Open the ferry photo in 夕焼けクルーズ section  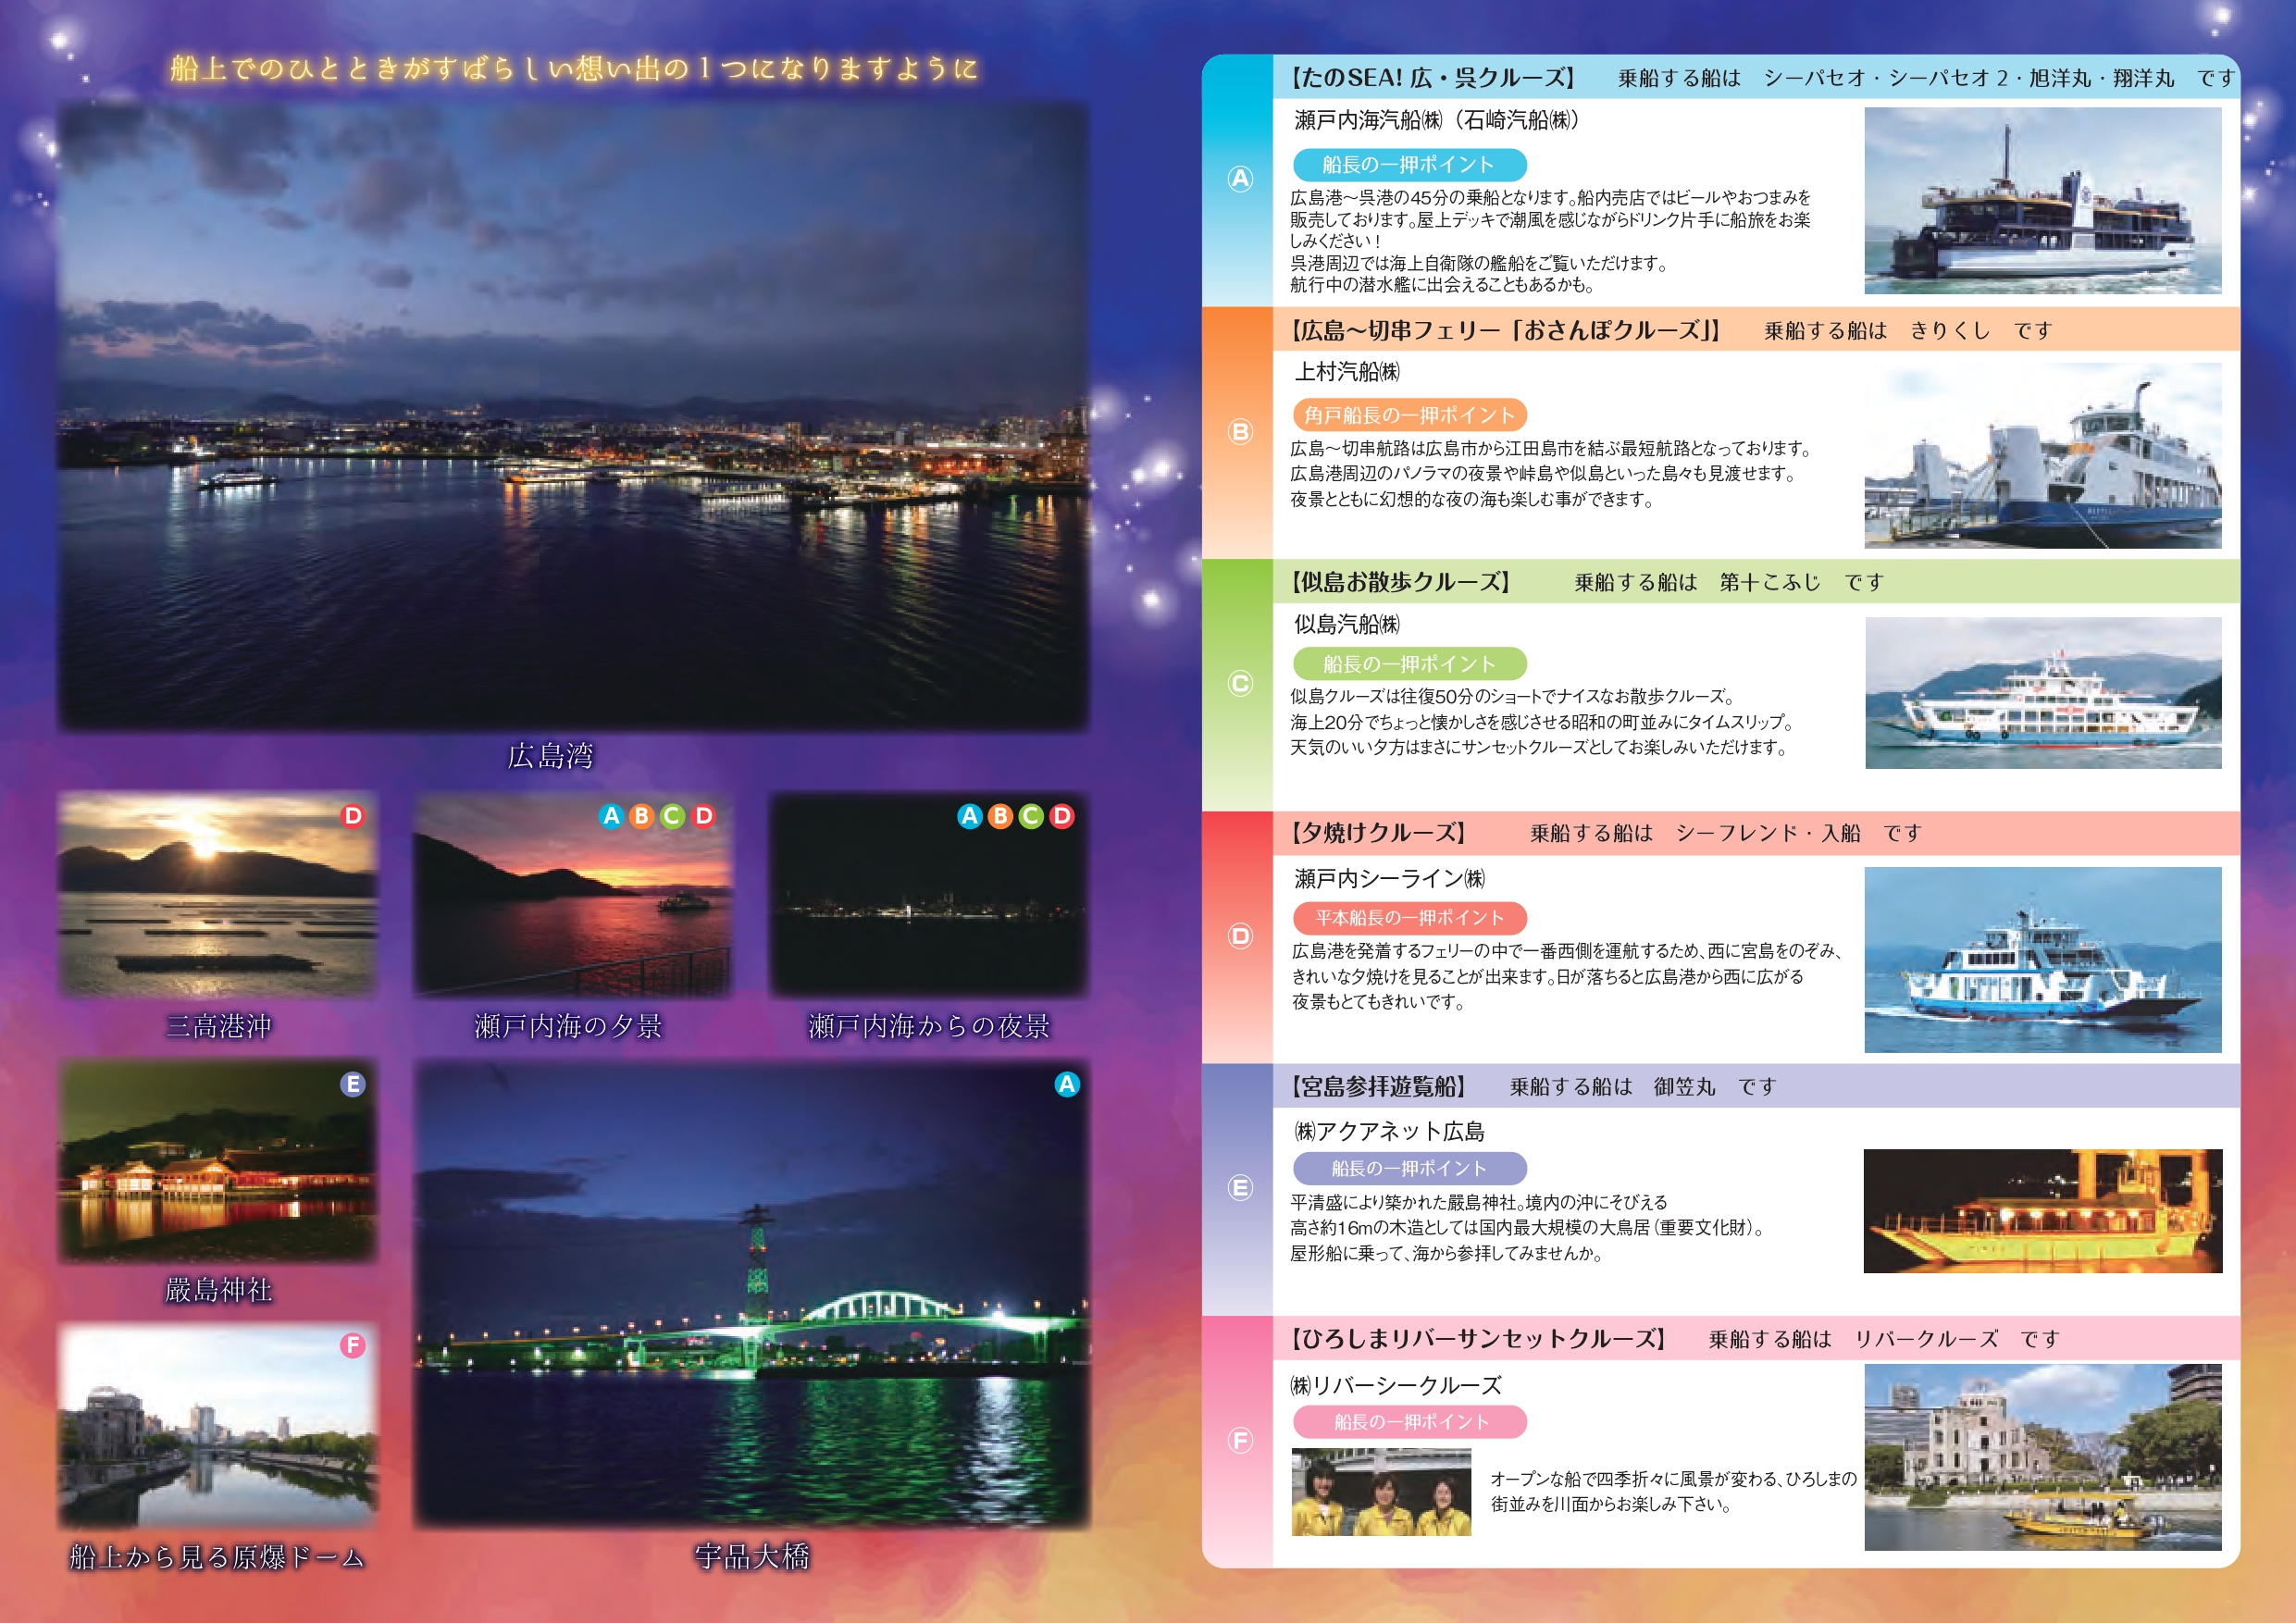[2043, 960]
